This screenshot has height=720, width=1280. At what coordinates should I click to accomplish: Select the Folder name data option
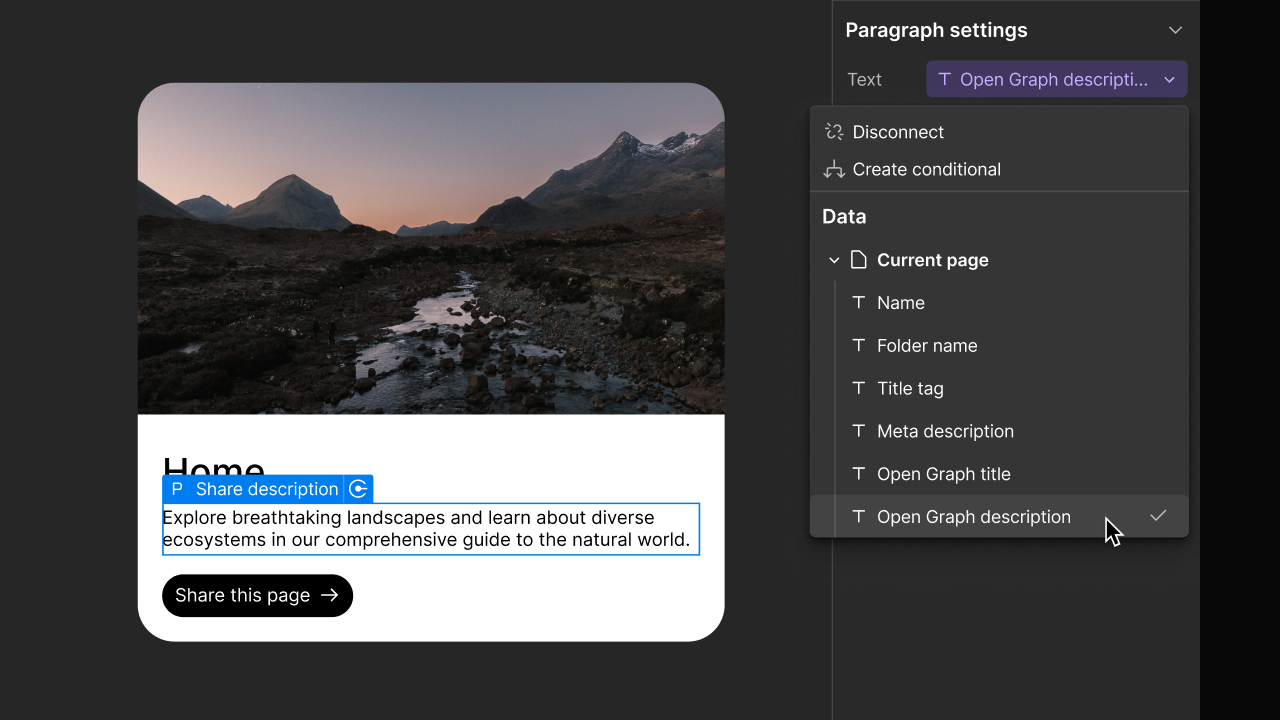pyautogui.click(x=927, y=345)
